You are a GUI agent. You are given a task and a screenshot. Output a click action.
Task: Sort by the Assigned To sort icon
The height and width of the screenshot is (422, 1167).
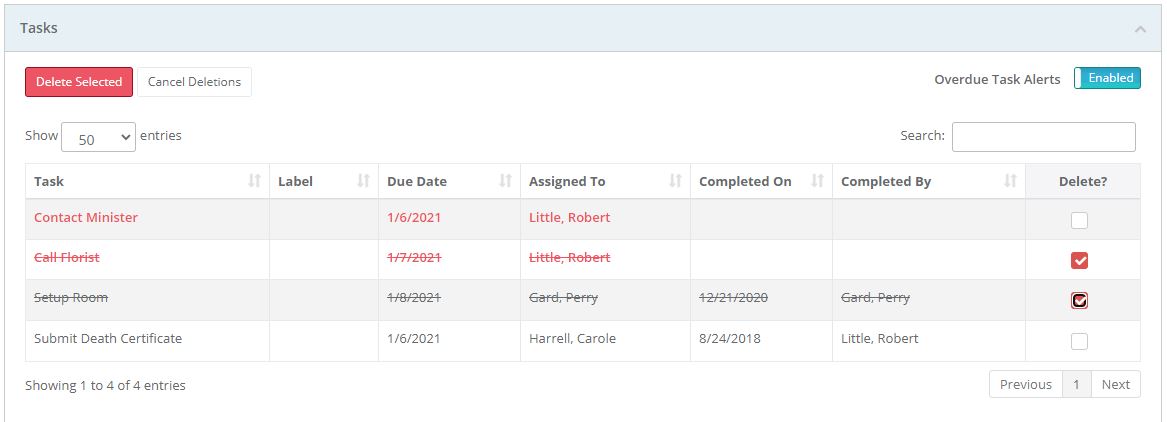coord(676,181)
